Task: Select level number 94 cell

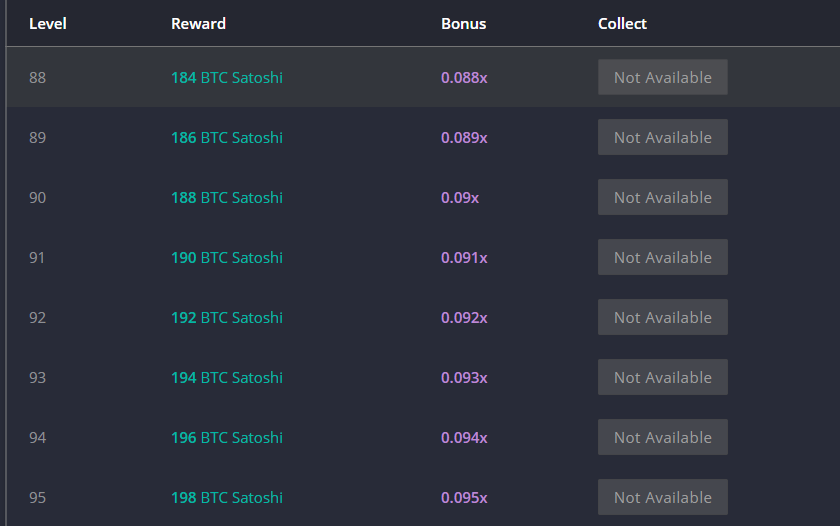Action: [x=38, y=438]
